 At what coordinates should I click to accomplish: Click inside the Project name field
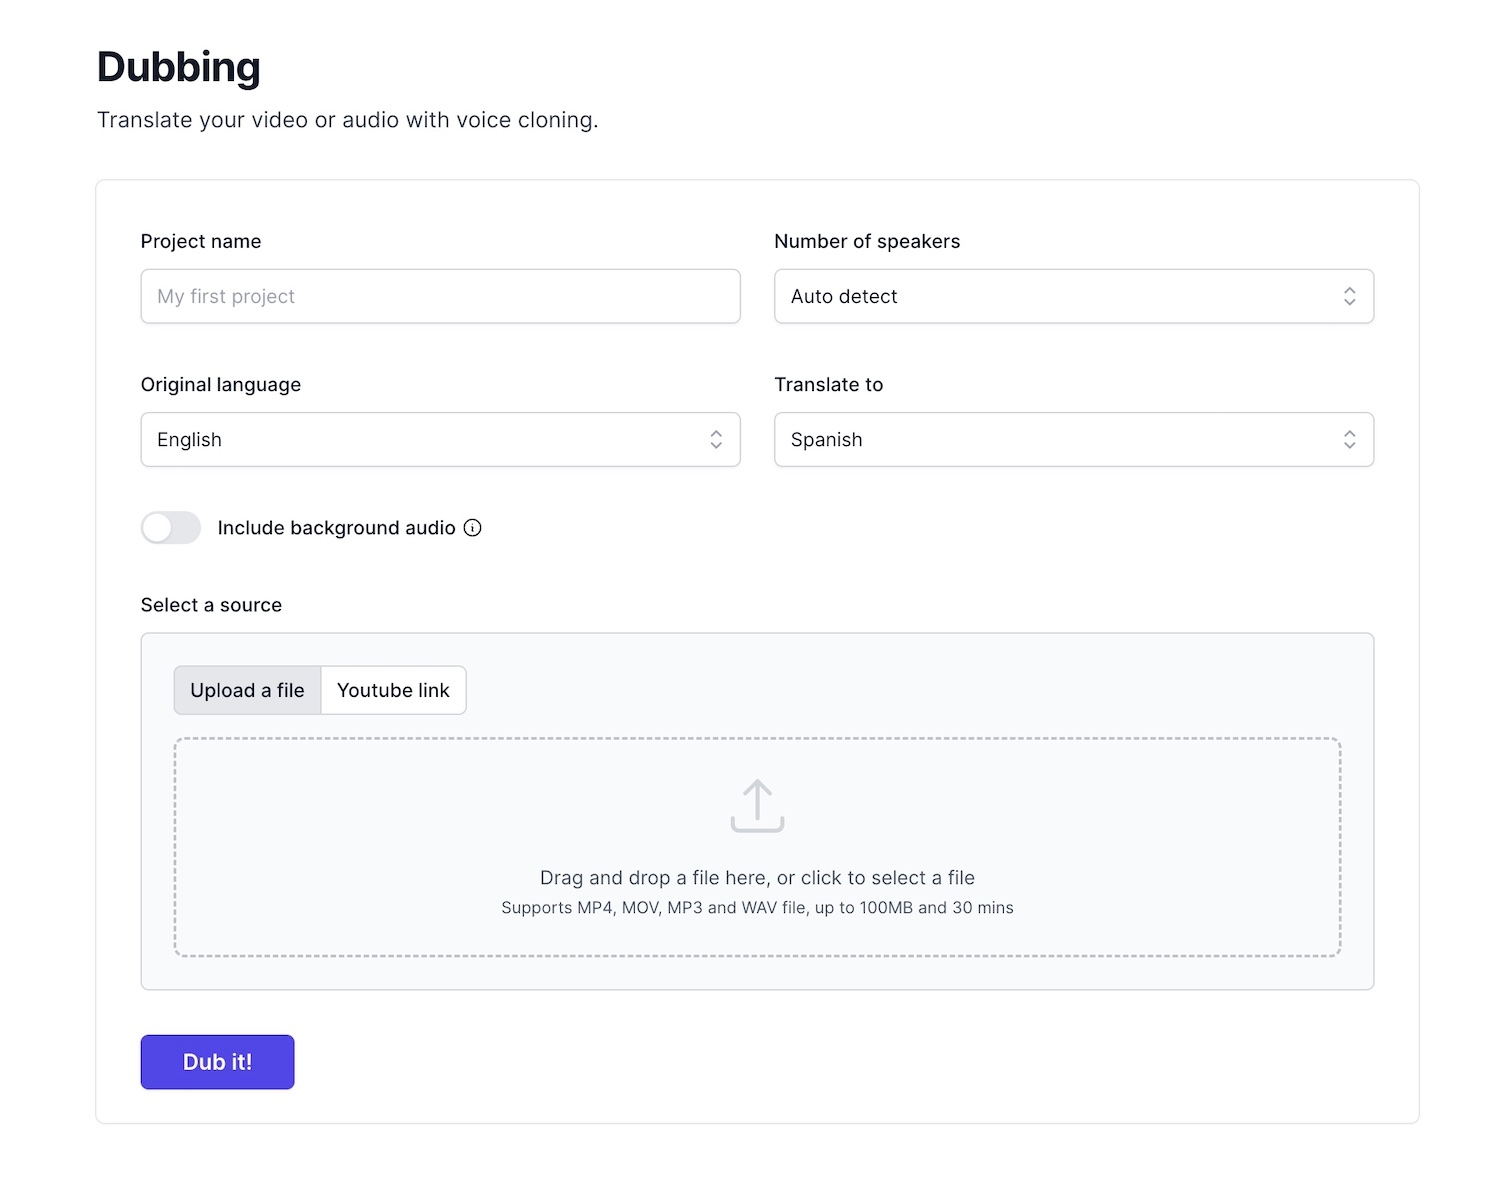(440, 296)
